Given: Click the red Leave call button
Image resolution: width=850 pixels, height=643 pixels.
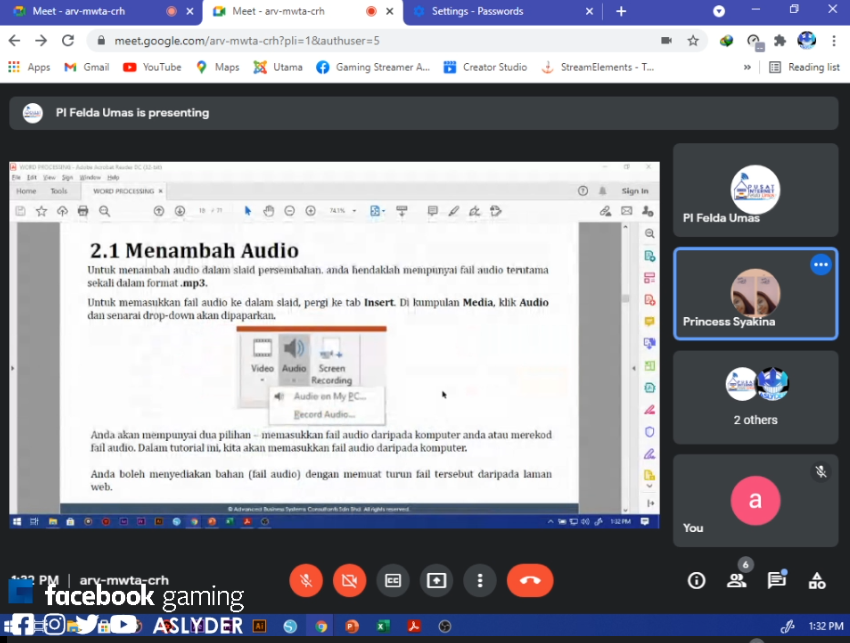Looking at the screenshot, I should (530, 580).
